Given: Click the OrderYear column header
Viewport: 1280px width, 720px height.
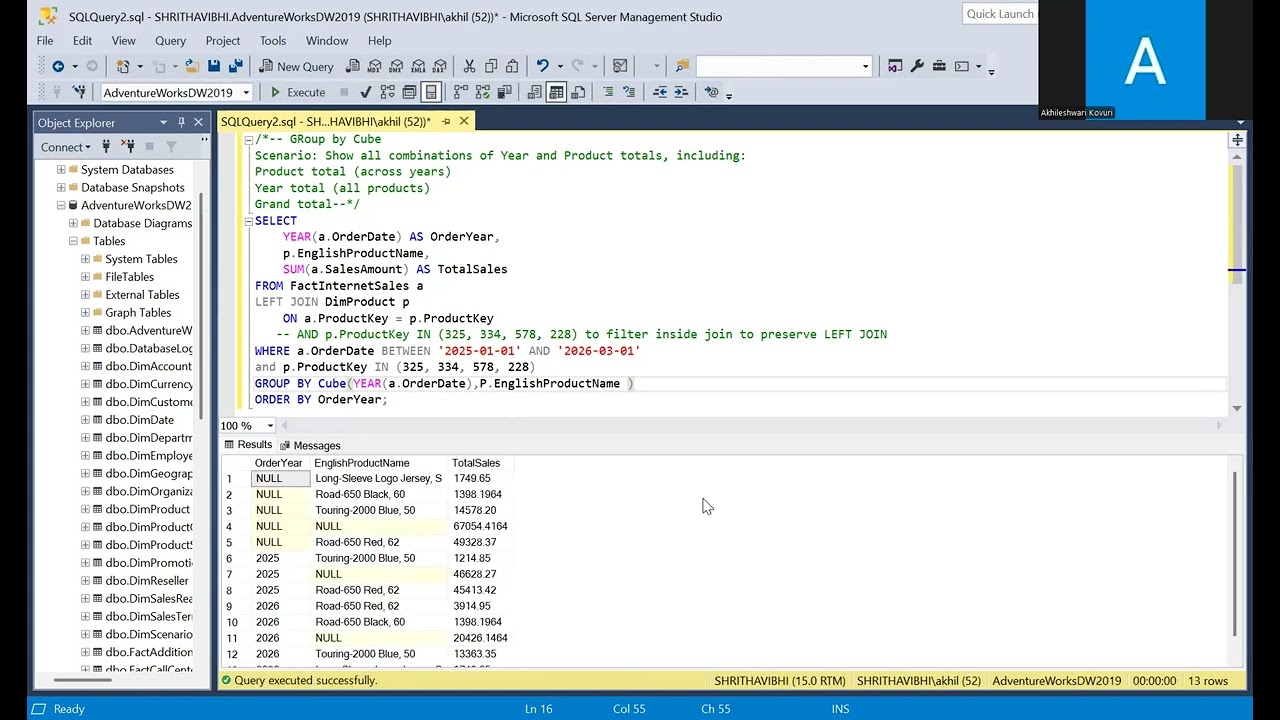Looking at the screenshot, I should coord(279,463).
